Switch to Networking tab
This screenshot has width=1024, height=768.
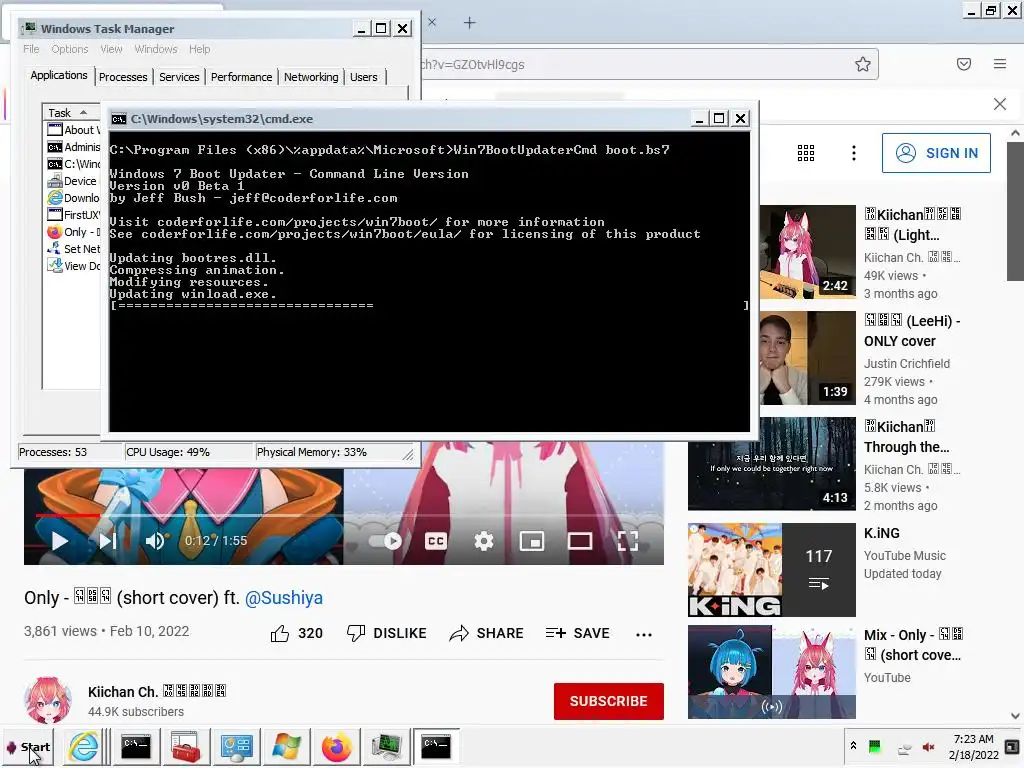click(x=311, y=77)
